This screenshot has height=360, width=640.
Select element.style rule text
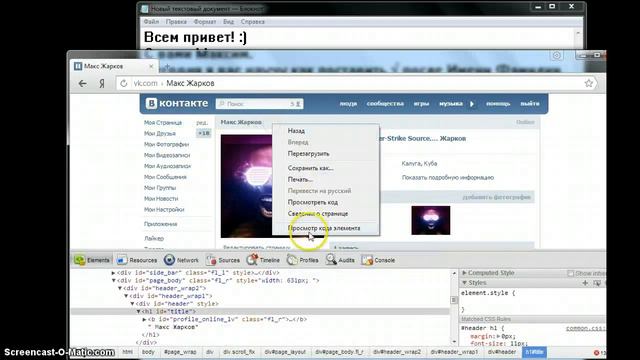pyautogui.click(x=488, y=293)
